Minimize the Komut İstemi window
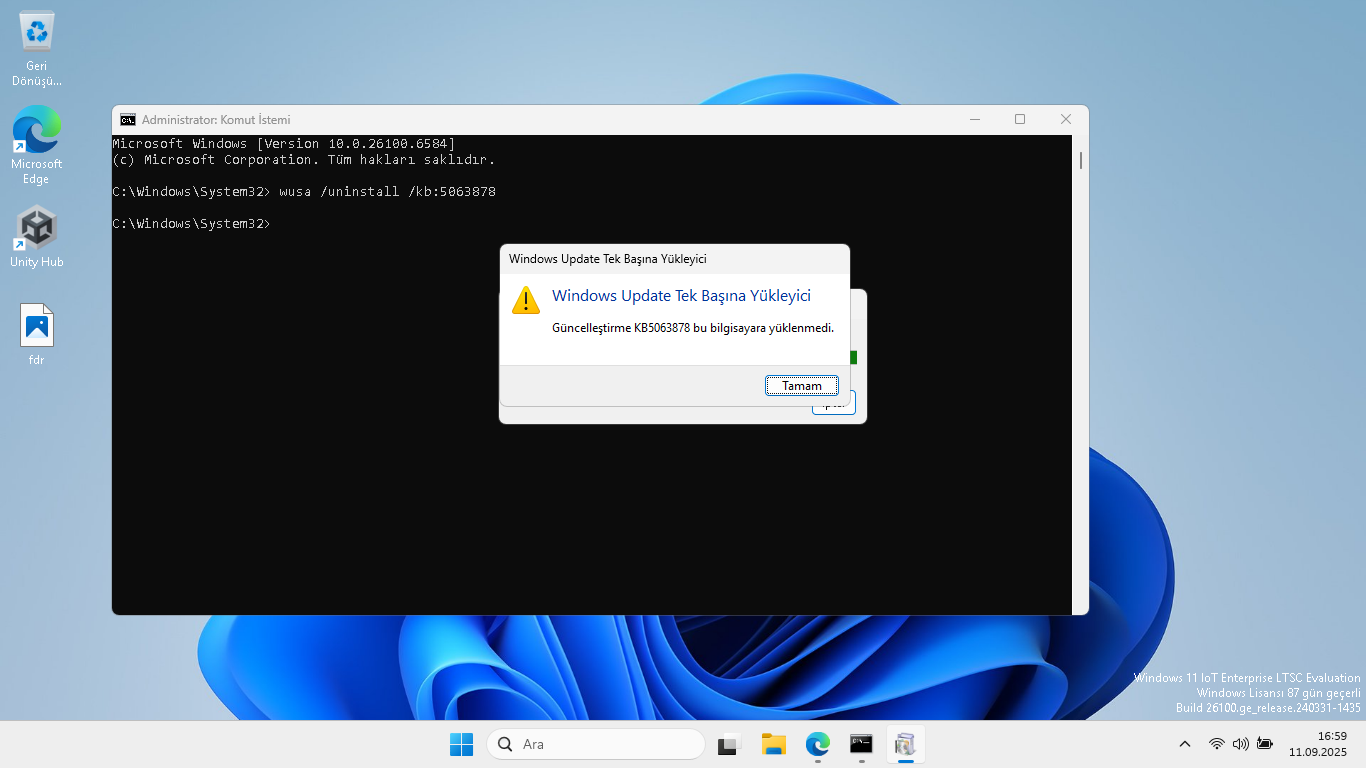Screen dimensions: 1366x768 (x=975, y=119)
